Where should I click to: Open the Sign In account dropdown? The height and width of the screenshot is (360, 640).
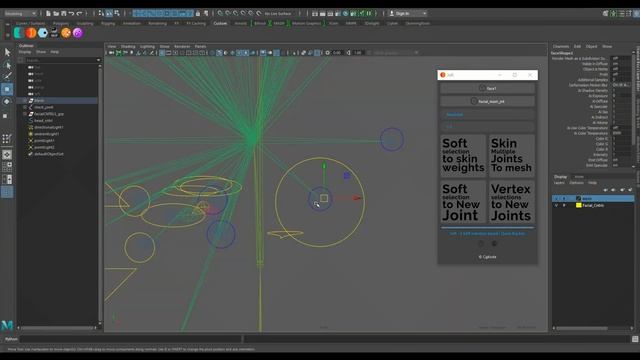click(407, 13)
